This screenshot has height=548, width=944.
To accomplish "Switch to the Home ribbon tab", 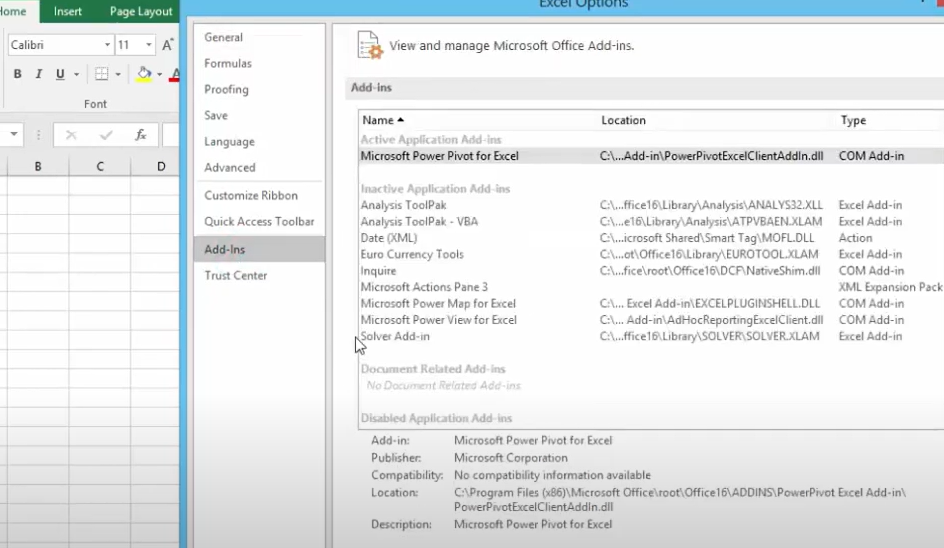I will tap(13, 11).
